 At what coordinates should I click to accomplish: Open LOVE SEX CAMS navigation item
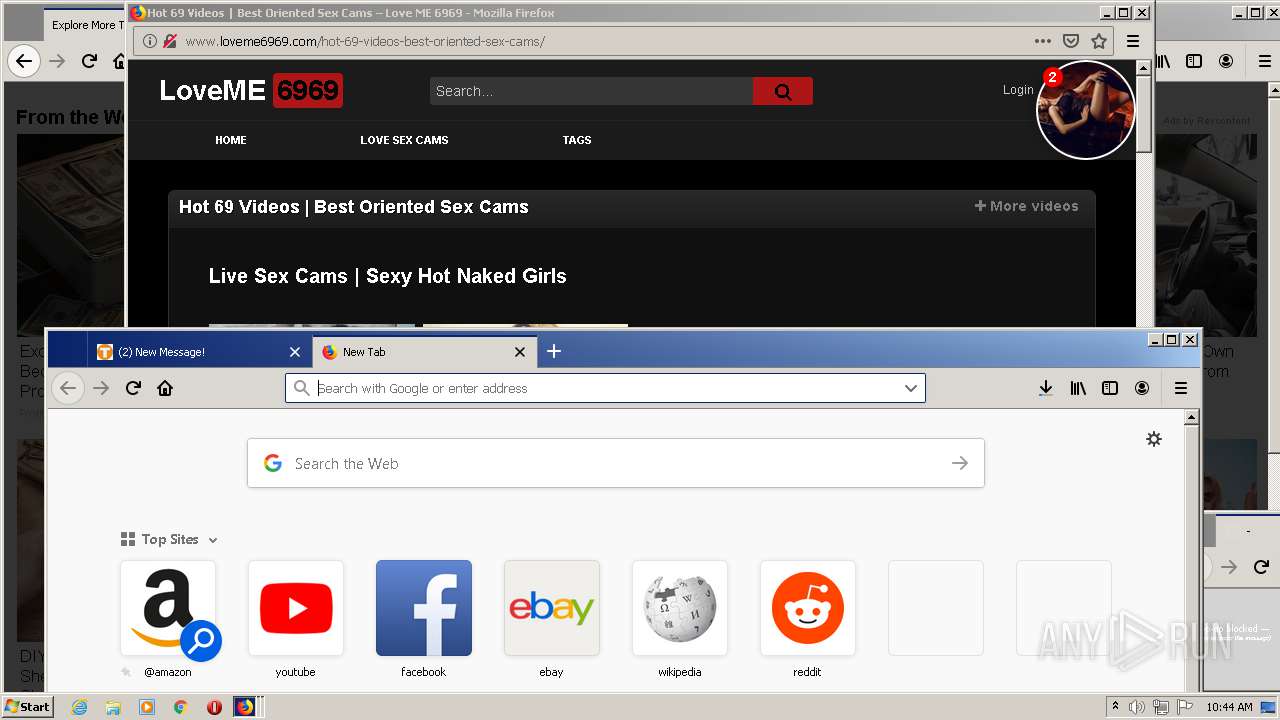coord(404,140)
